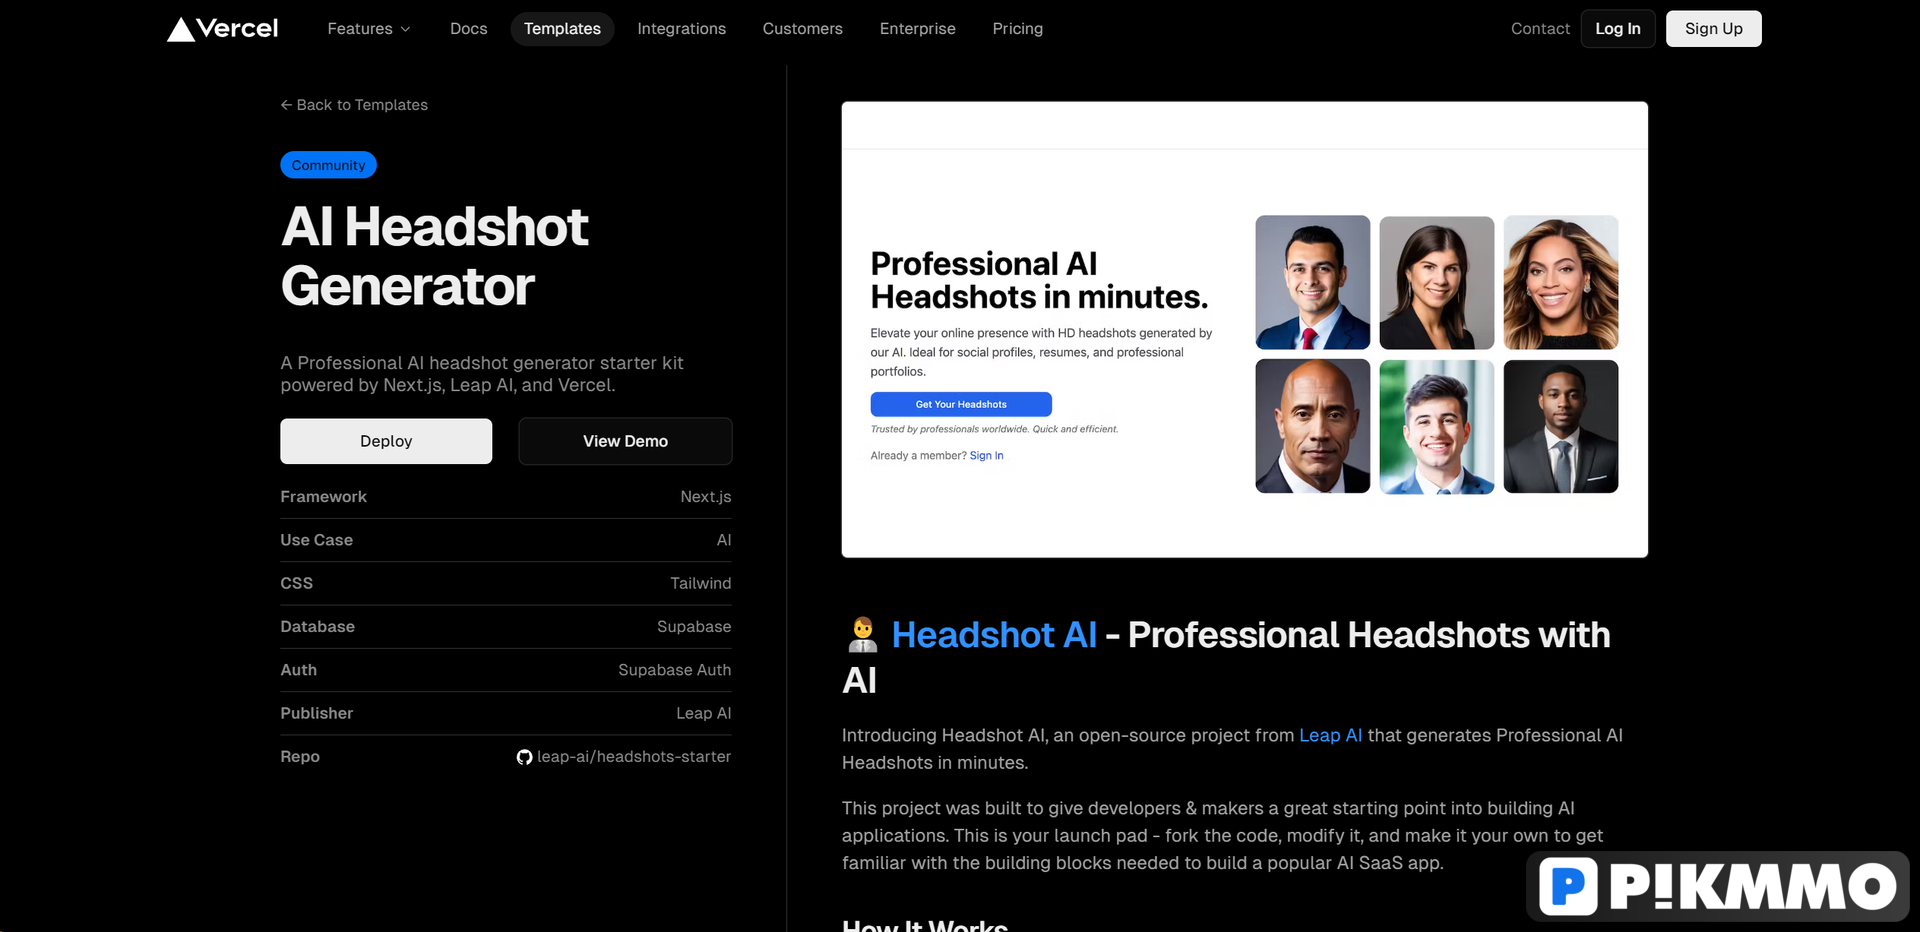Click the Vercel triangle logo
The image size is (1920, 932).
click(181, 29)
